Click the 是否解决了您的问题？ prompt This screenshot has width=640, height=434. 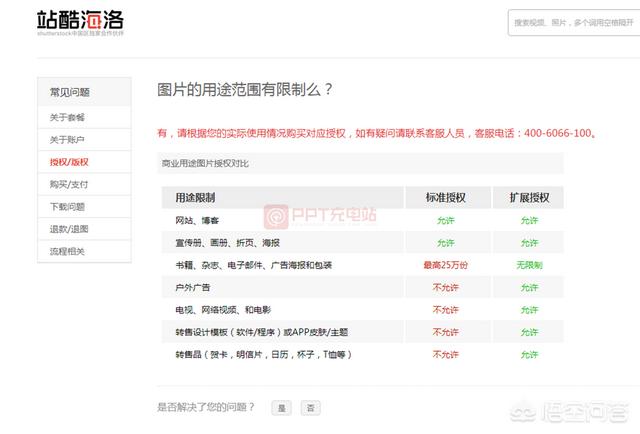(x=206, y=407)
